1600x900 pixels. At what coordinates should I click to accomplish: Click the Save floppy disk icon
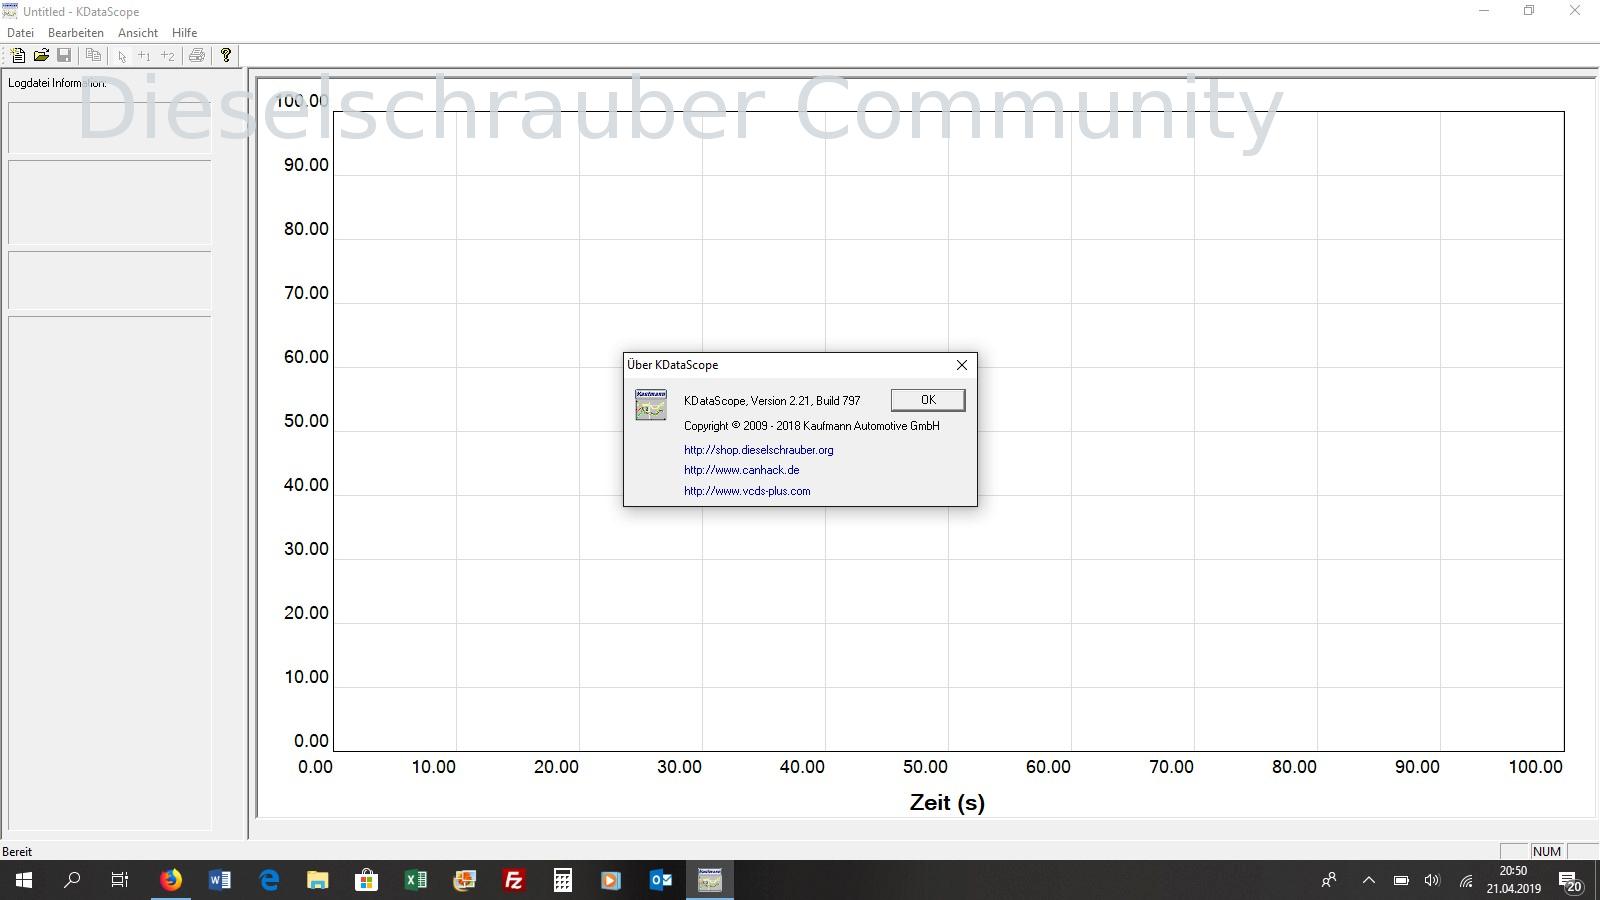tap(64, 56)
